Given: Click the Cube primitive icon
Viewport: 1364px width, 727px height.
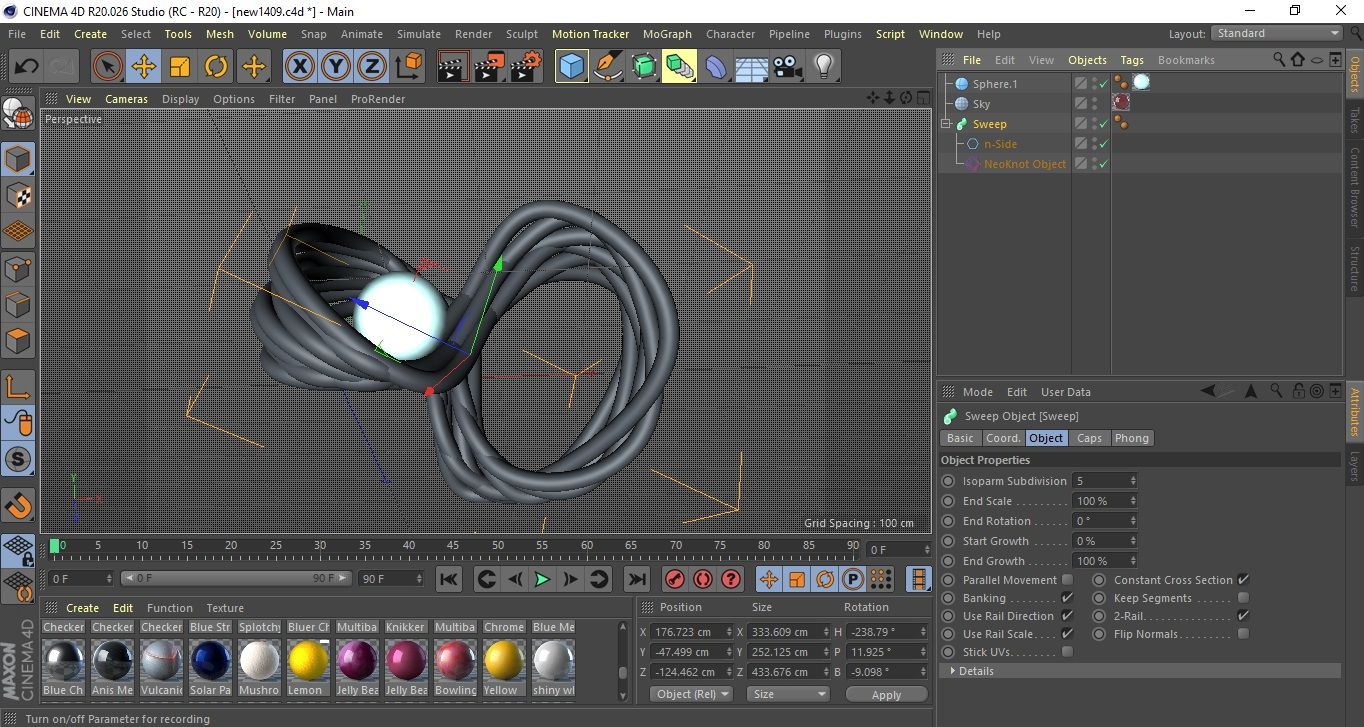Looking at the screenshot, I should point(571,67).
